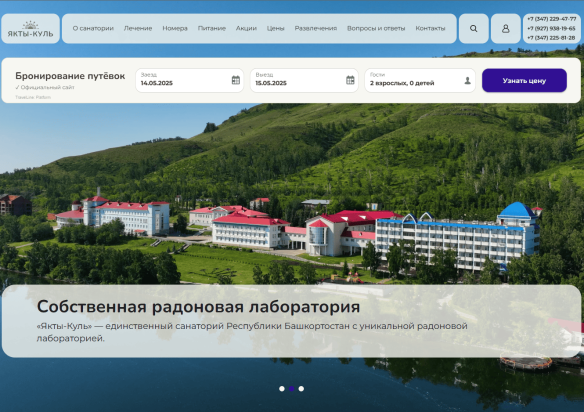Open the Питание menu item
584x412 pixels.
pos(212,28)
